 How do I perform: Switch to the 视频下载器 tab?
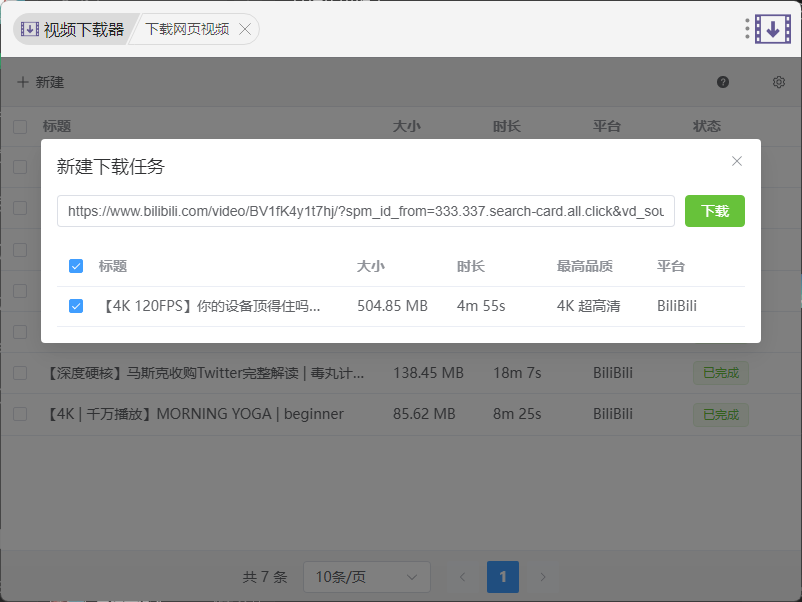(x=72, y=29)
